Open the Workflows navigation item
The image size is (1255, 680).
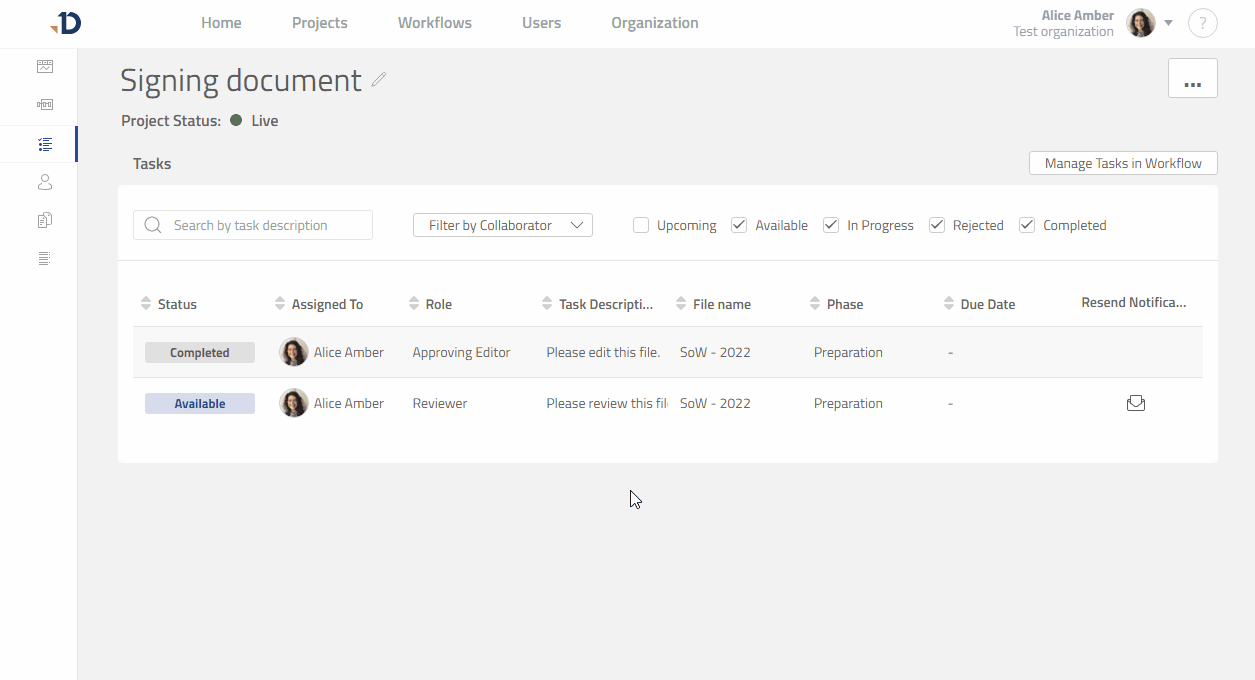[x=434, y=22]
